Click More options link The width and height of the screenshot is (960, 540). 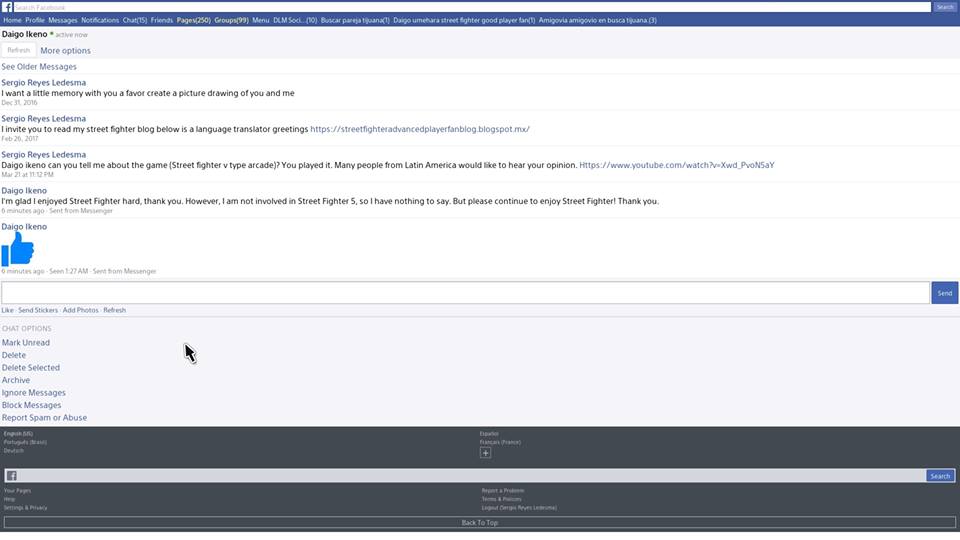point(66,51)
